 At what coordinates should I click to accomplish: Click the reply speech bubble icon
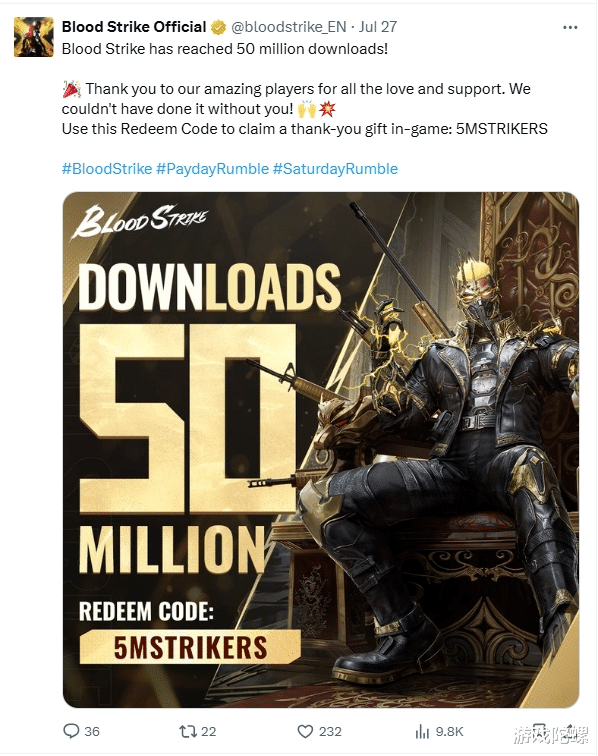(71, 731)
